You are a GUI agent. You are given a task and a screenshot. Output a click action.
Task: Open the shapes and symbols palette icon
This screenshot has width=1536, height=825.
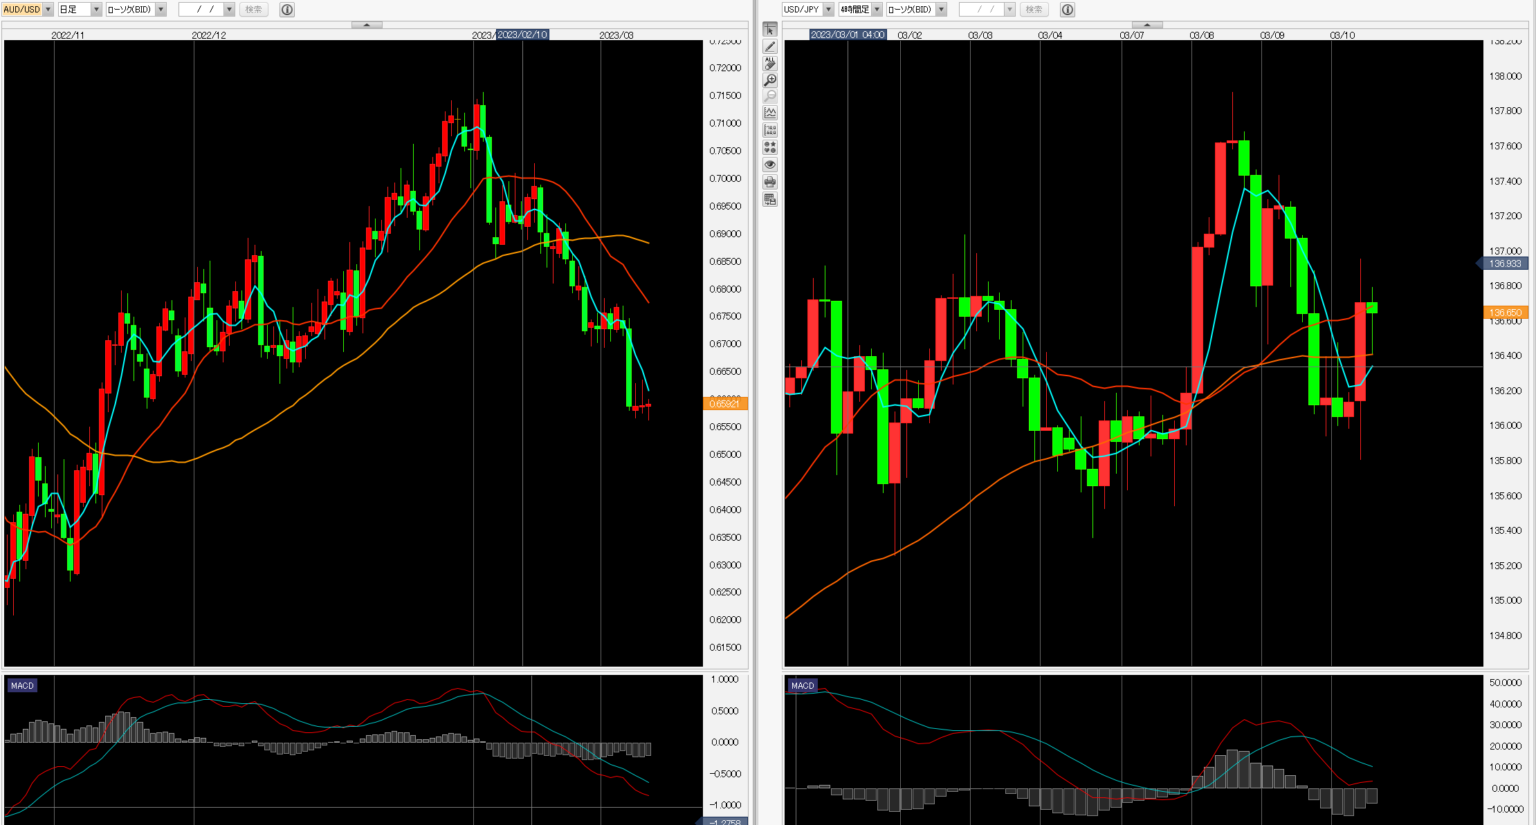tap(770, 148)
